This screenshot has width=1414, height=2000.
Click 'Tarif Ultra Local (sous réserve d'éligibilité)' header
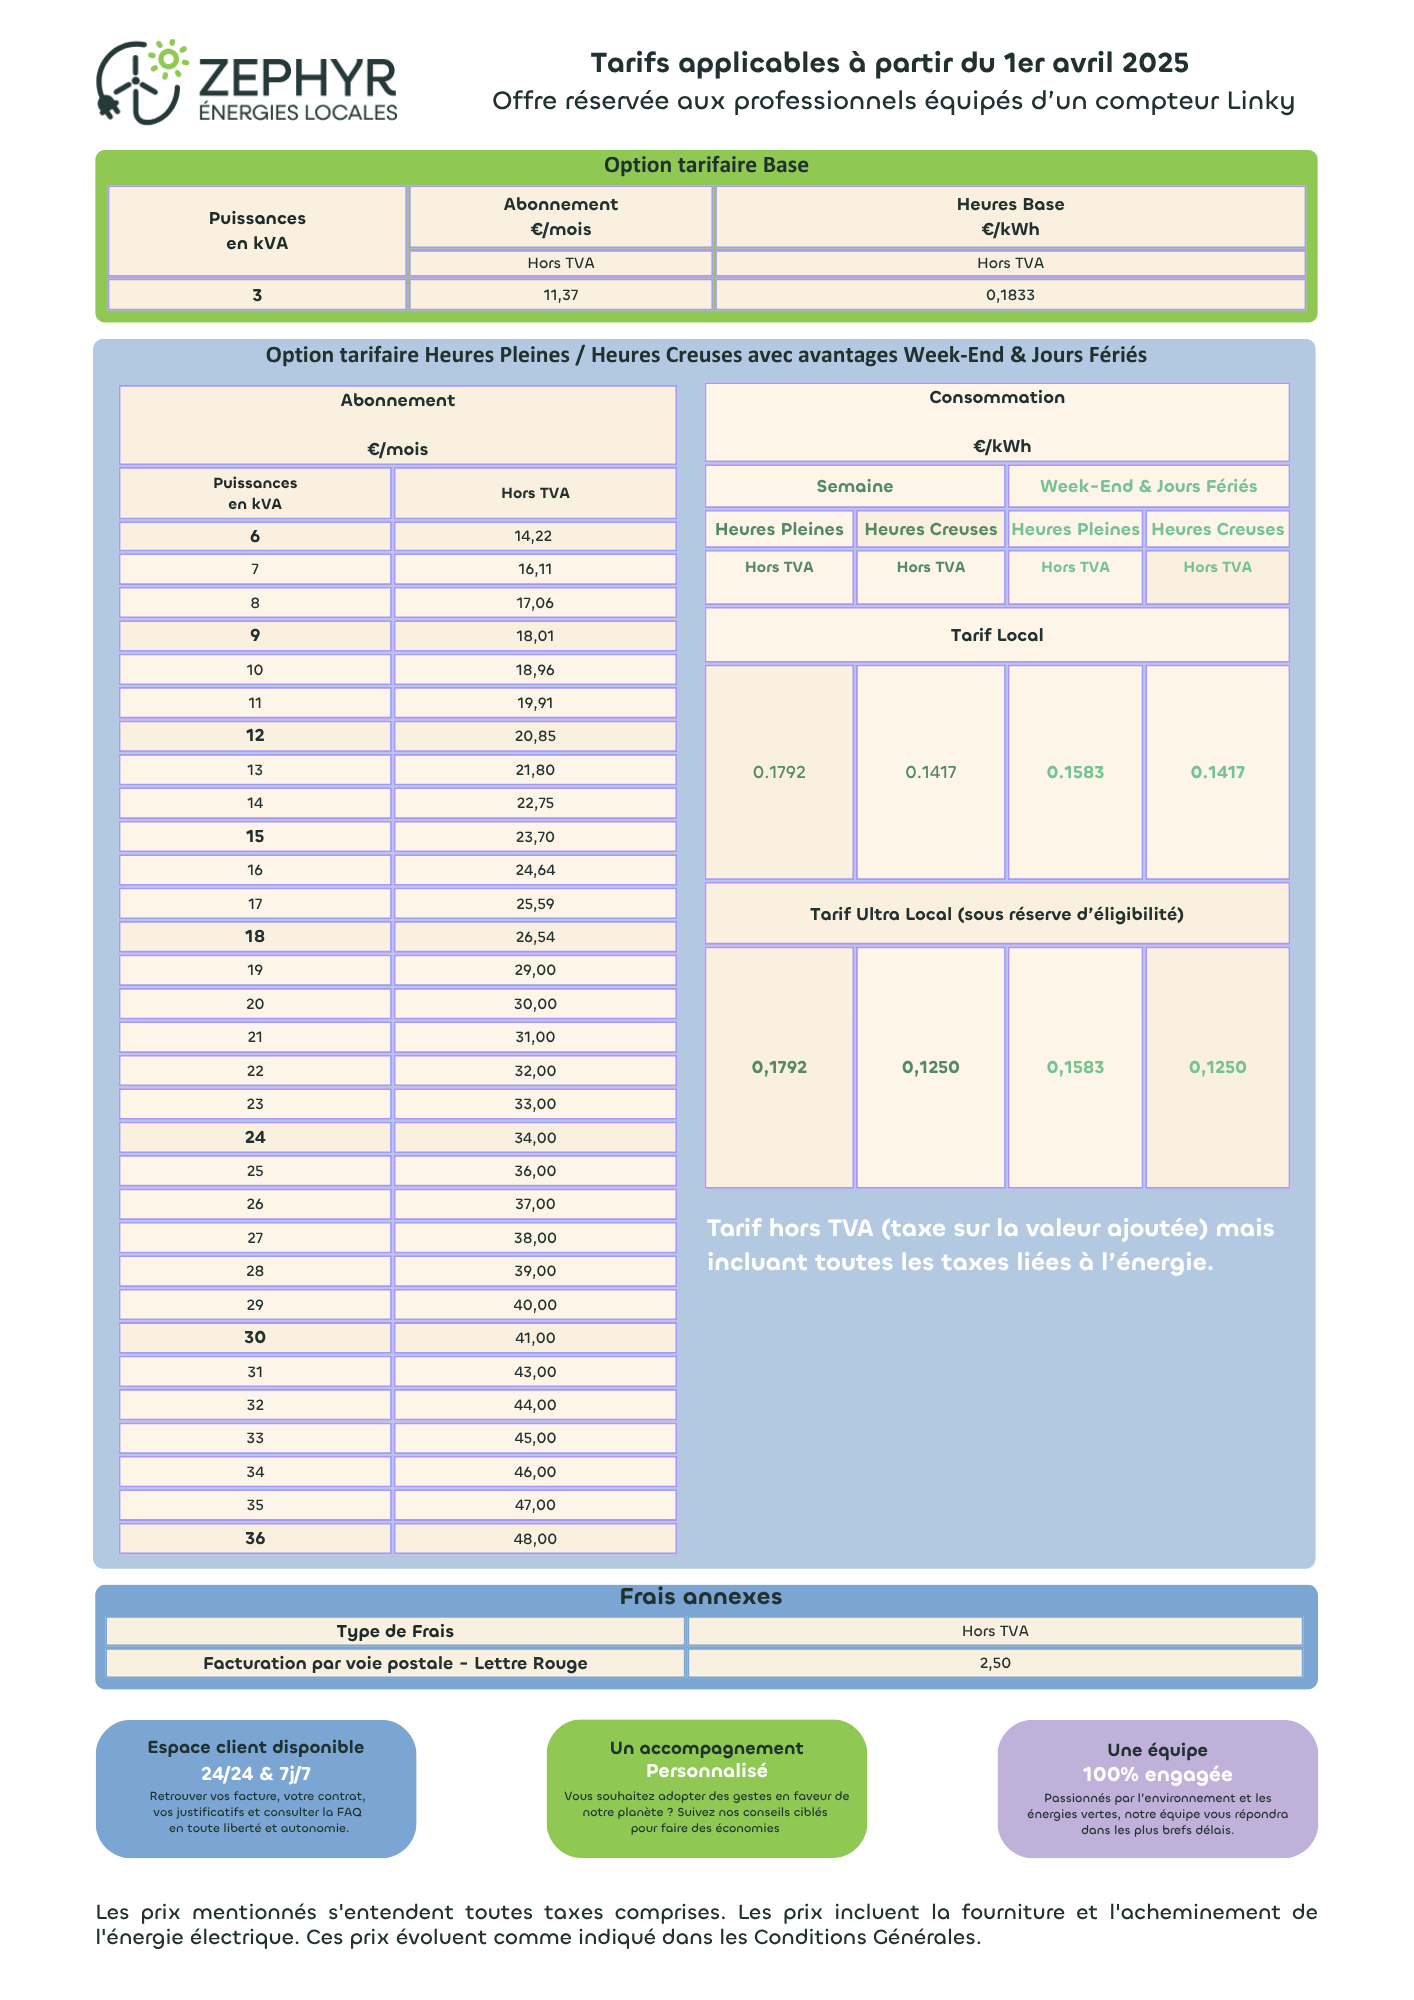pyautogui.click(x=997, y=914)
